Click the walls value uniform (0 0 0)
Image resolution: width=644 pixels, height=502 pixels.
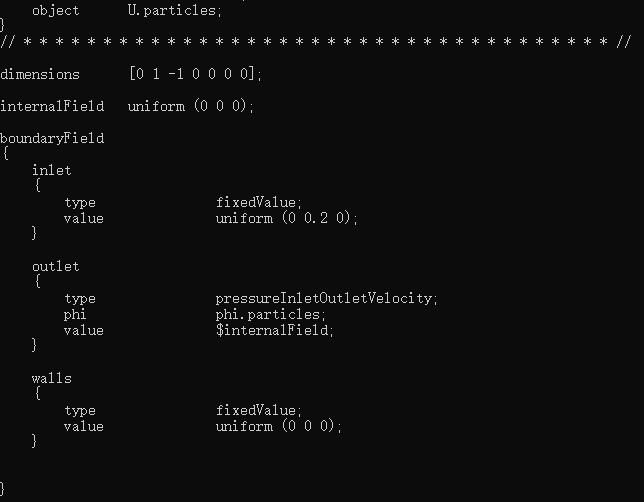click(x=278, y=426)
